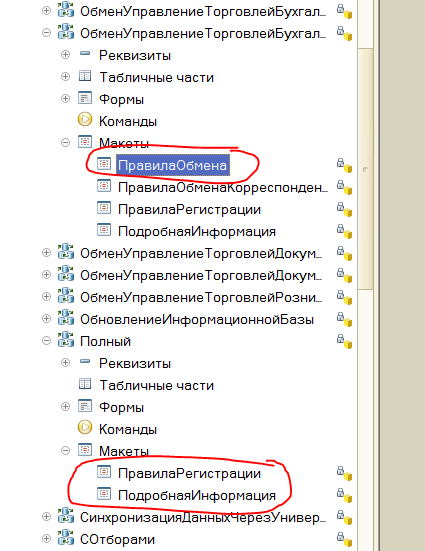Expand the СинхронизацияДанныхЧерезУнивер node
The height and width of the screenshot is (551, 425).
coord(46,517)
